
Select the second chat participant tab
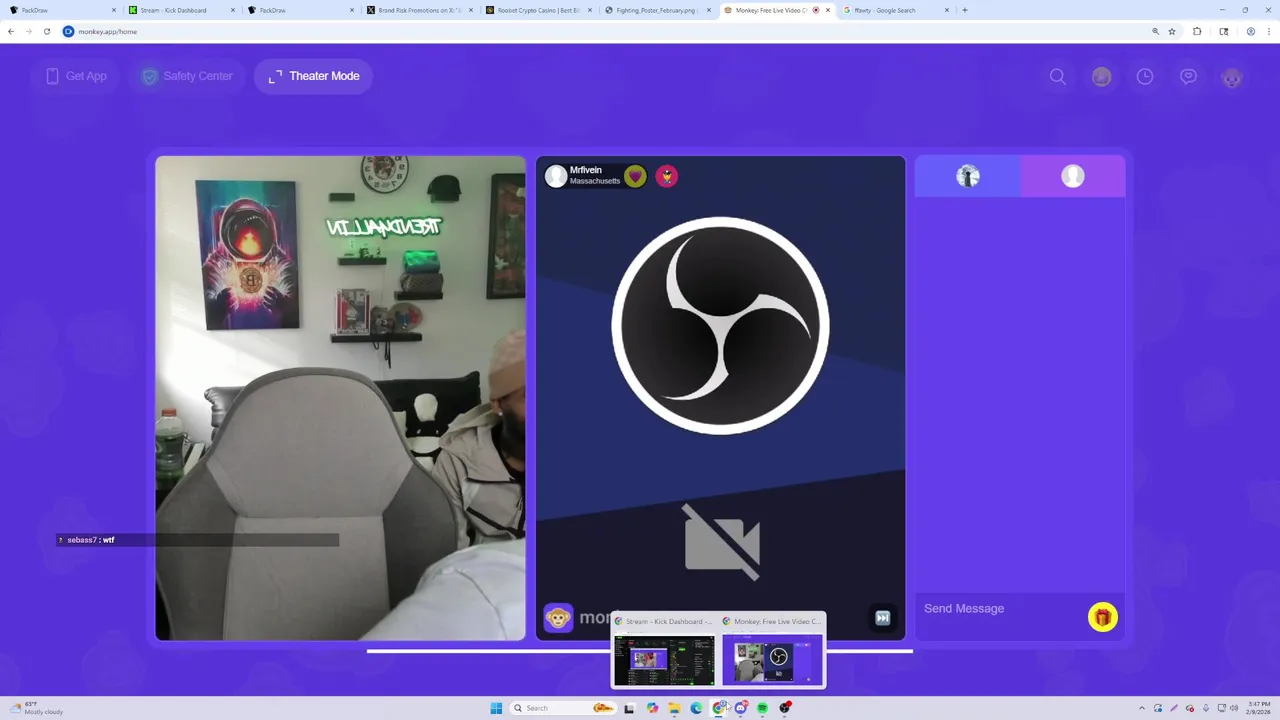[x=1073, y=176]
